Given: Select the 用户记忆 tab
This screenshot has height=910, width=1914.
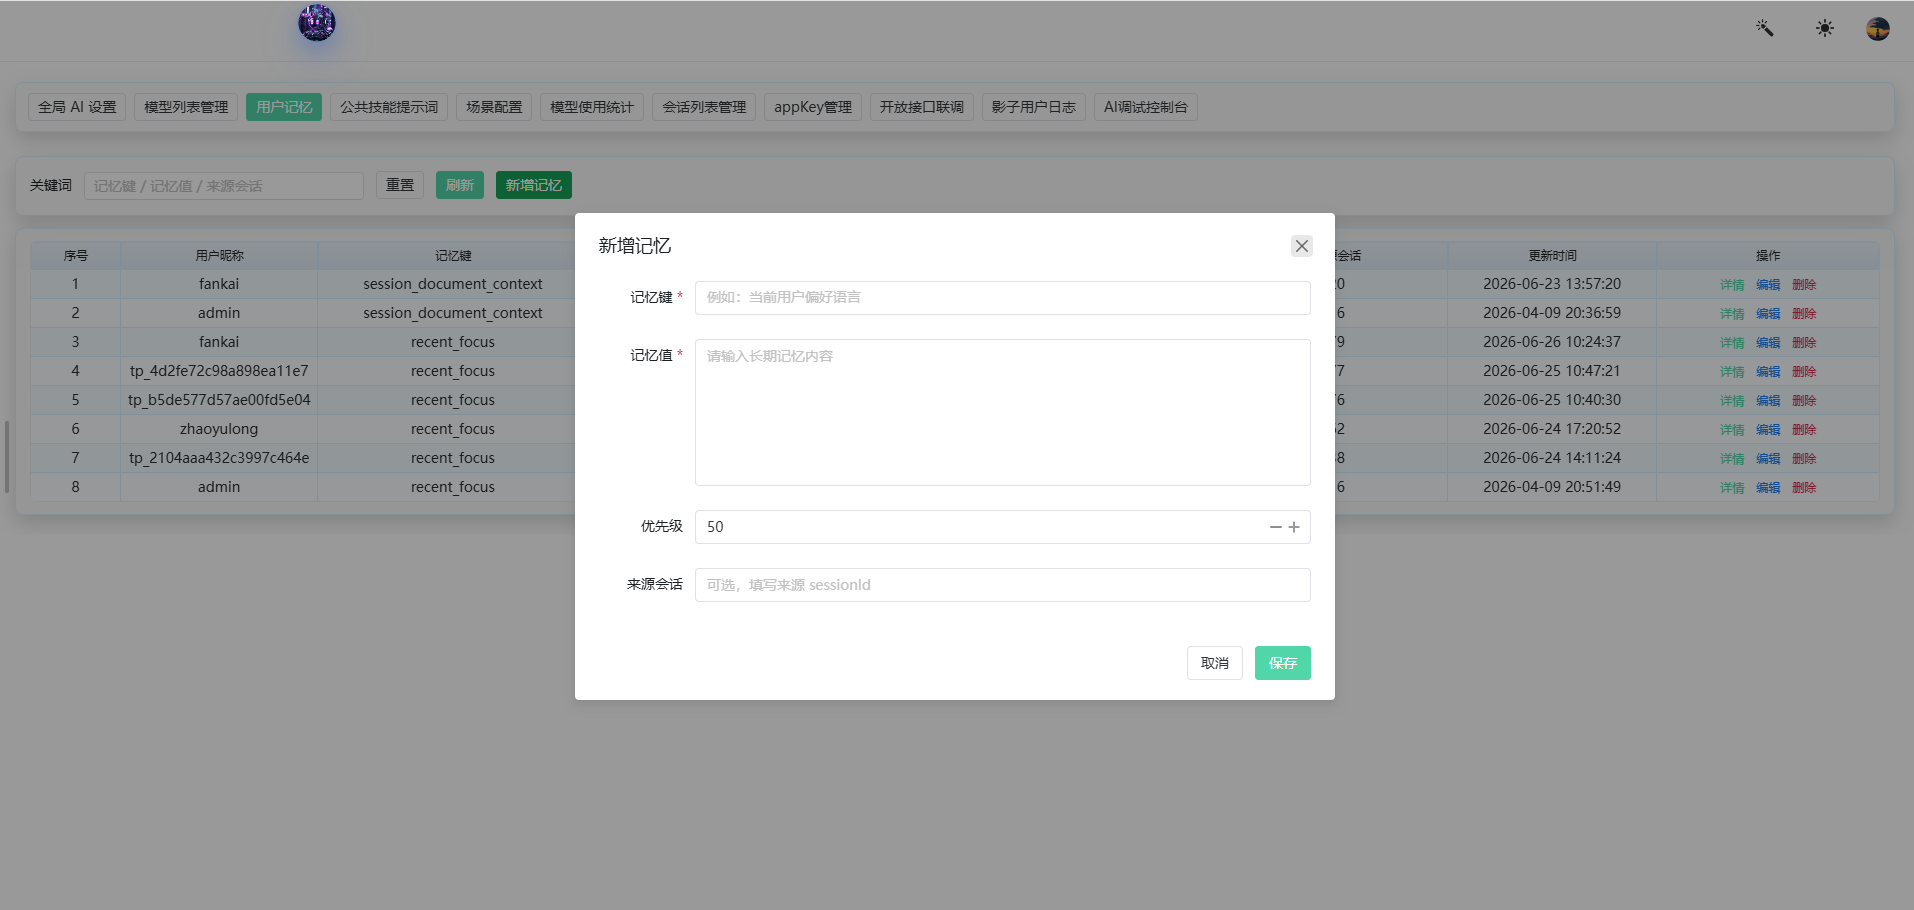Looking at the screenshot, I should click(x=284, y=107).
